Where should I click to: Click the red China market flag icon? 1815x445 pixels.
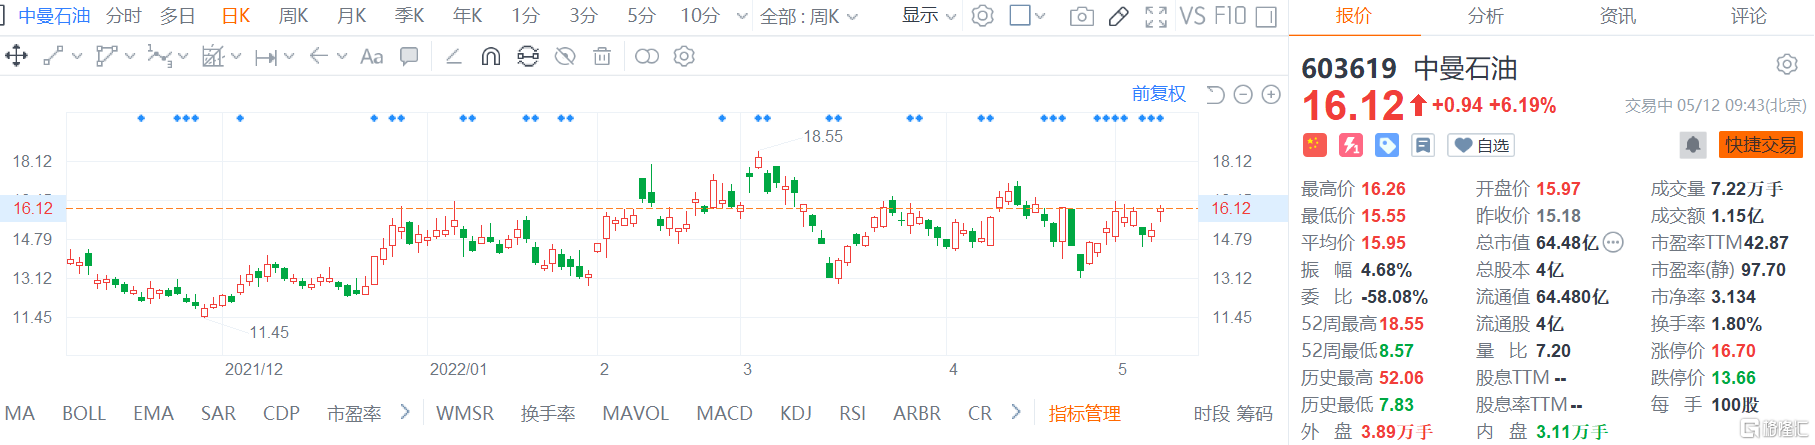(1314, 146)
